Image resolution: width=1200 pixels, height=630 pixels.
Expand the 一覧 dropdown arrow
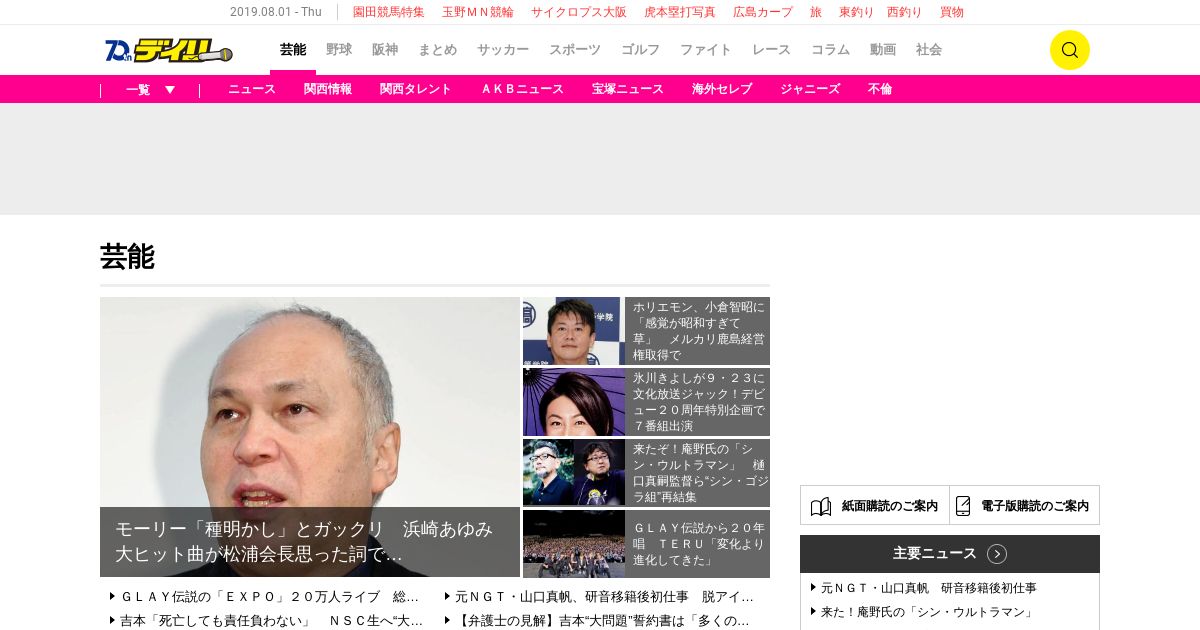coord(170,89)
